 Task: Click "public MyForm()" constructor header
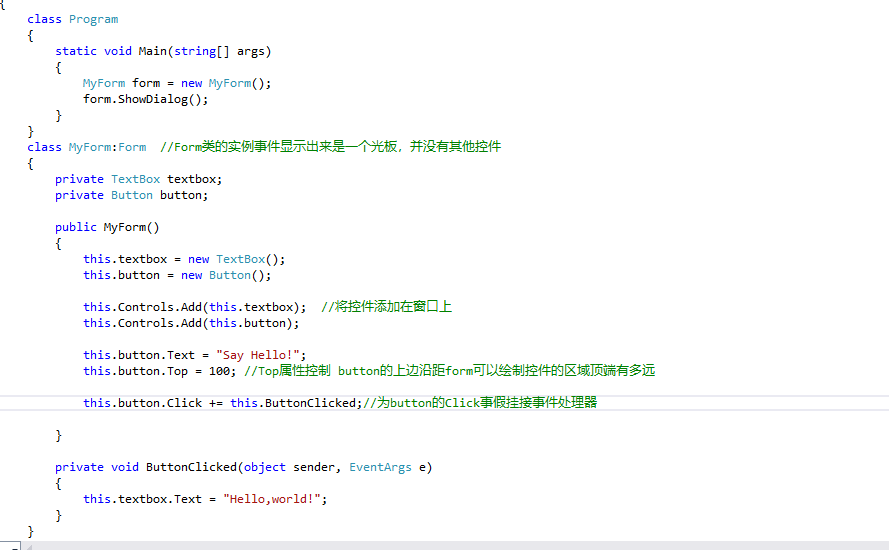107,227
